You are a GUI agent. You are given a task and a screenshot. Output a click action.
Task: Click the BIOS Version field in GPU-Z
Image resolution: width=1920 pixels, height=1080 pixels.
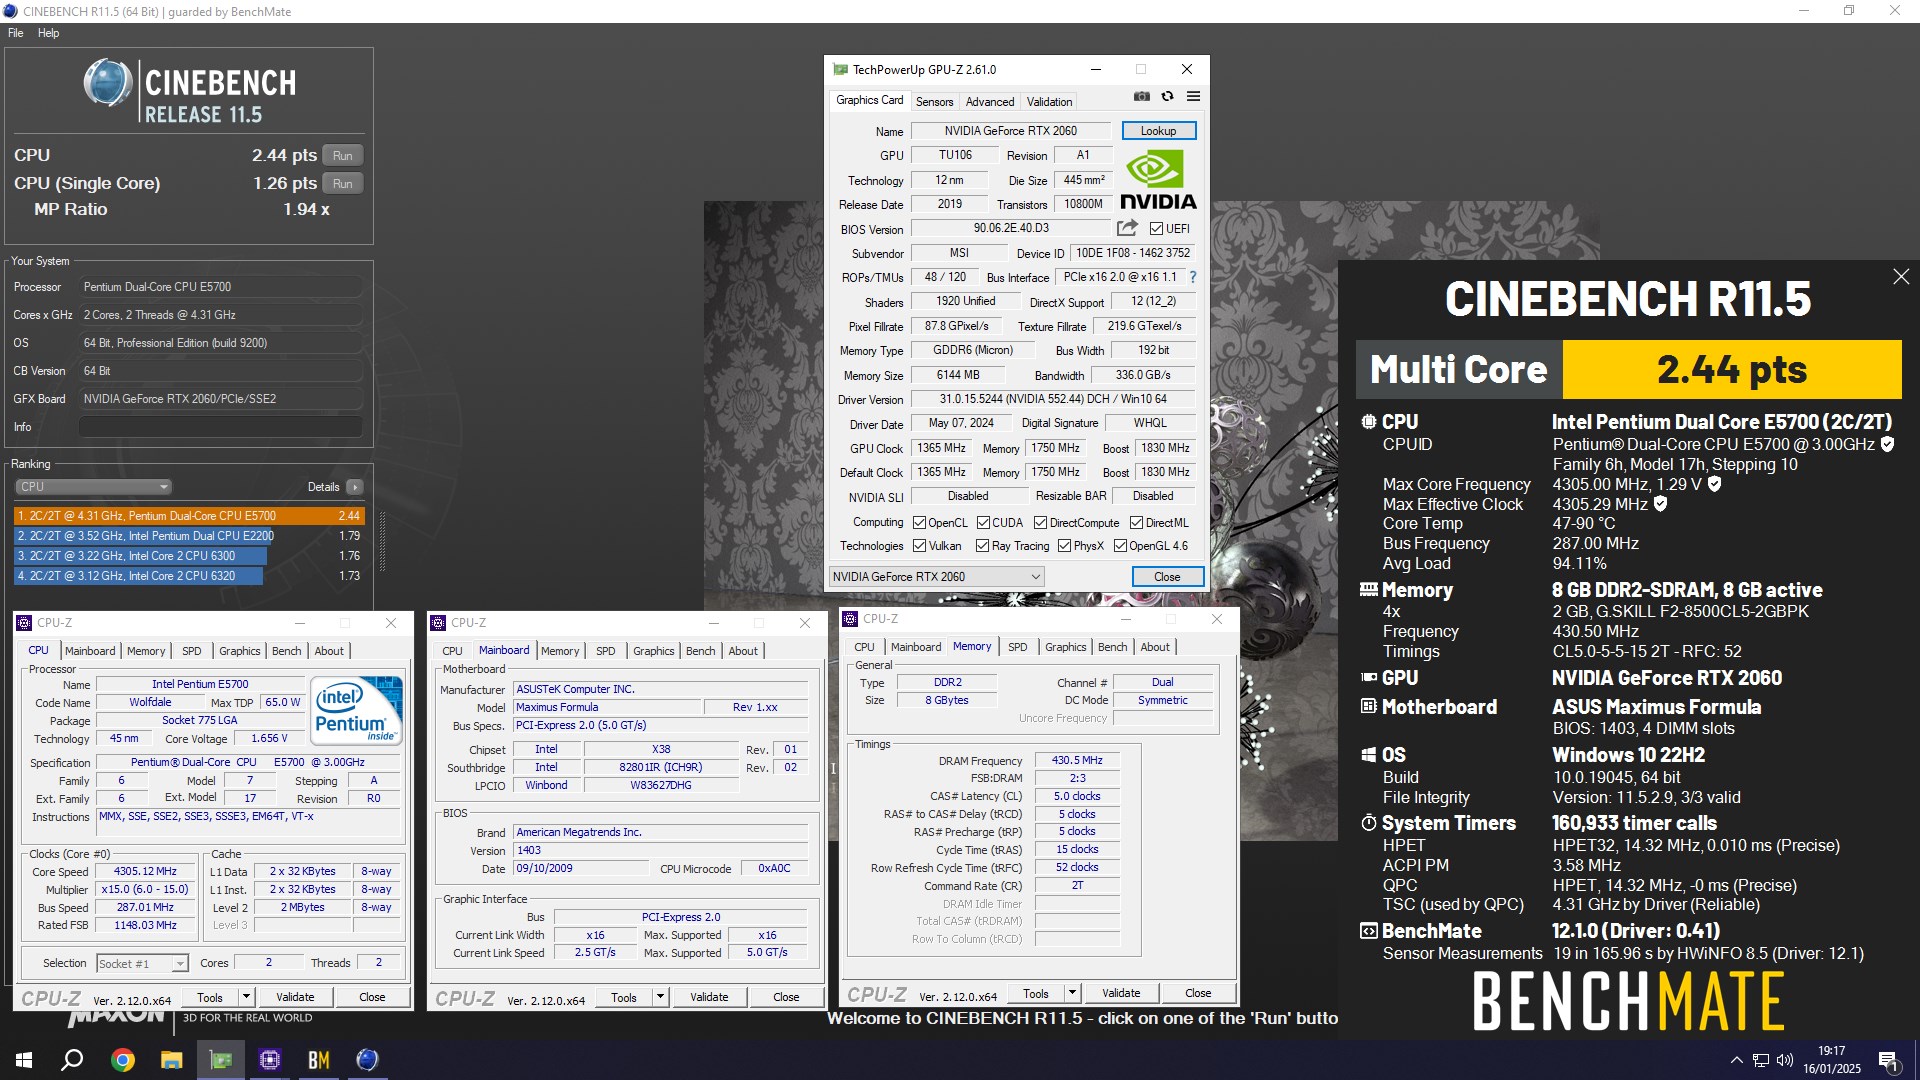[1011, 228]
